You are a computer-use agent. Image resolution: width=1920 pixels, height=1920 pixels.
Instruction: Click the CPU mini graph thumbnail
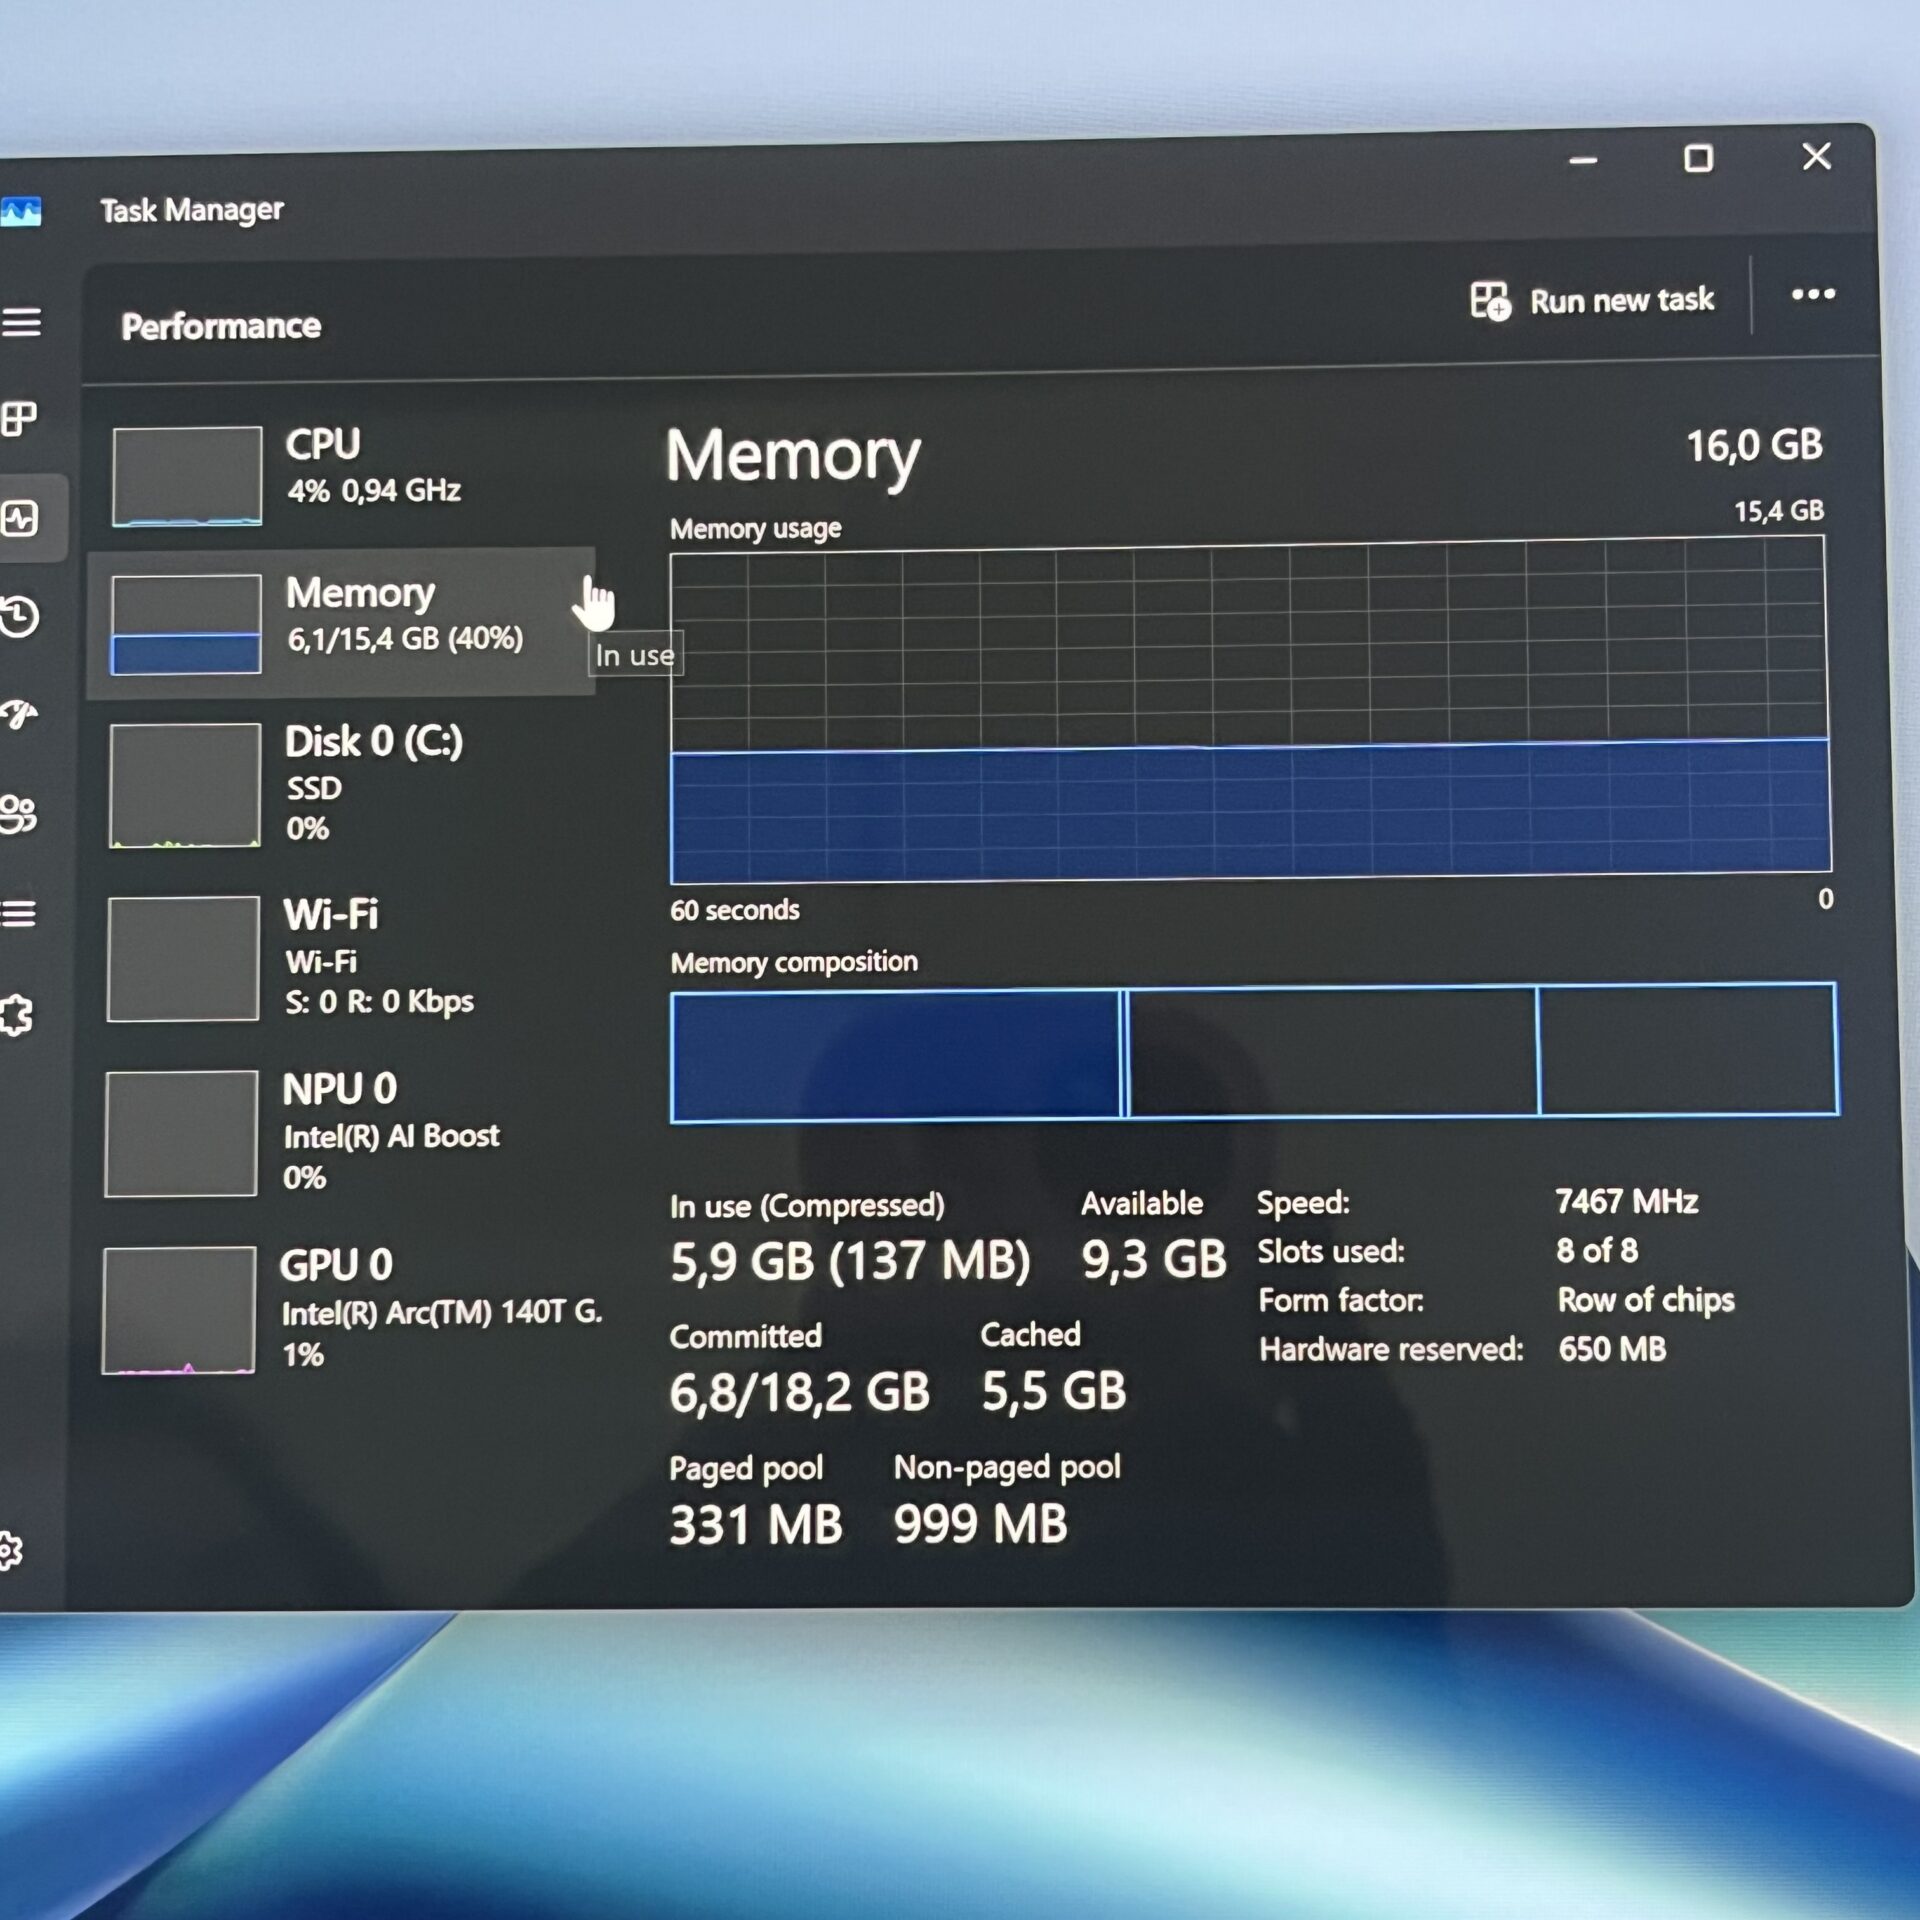pyautogui.click(x=187, y=476)
